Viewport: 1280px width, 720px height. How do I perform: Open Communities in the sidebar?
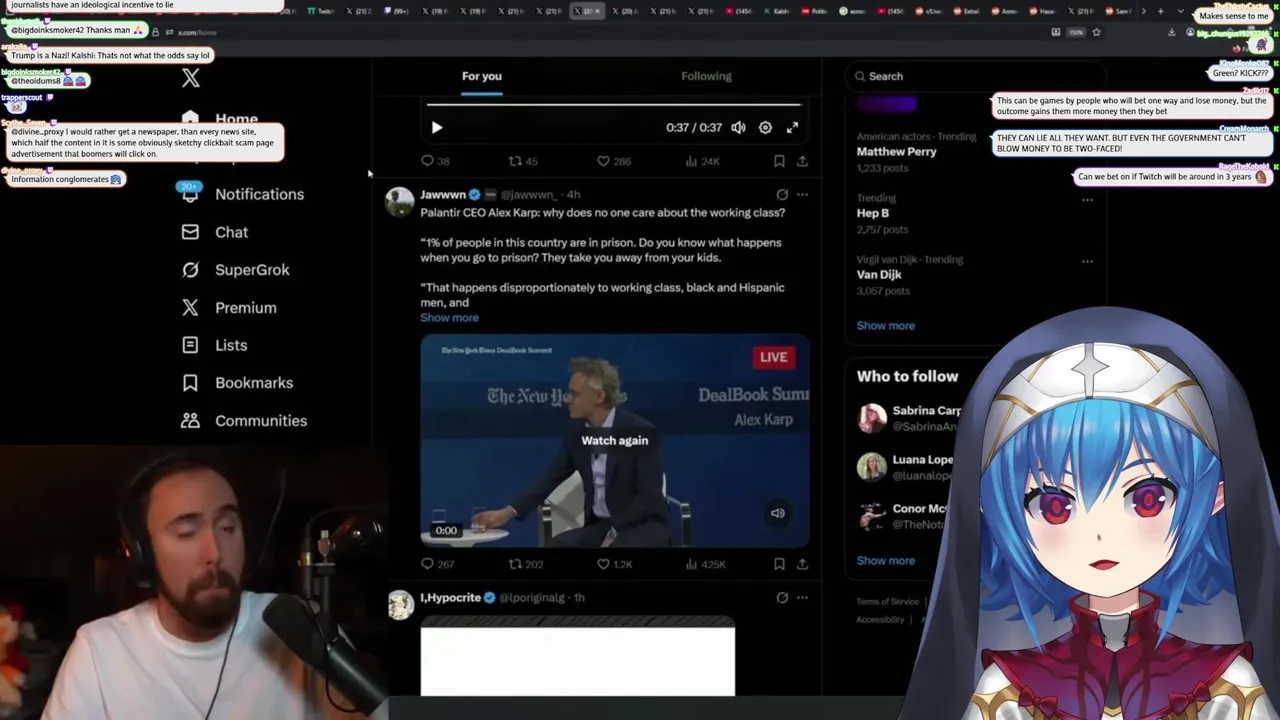tap(244, 421)
